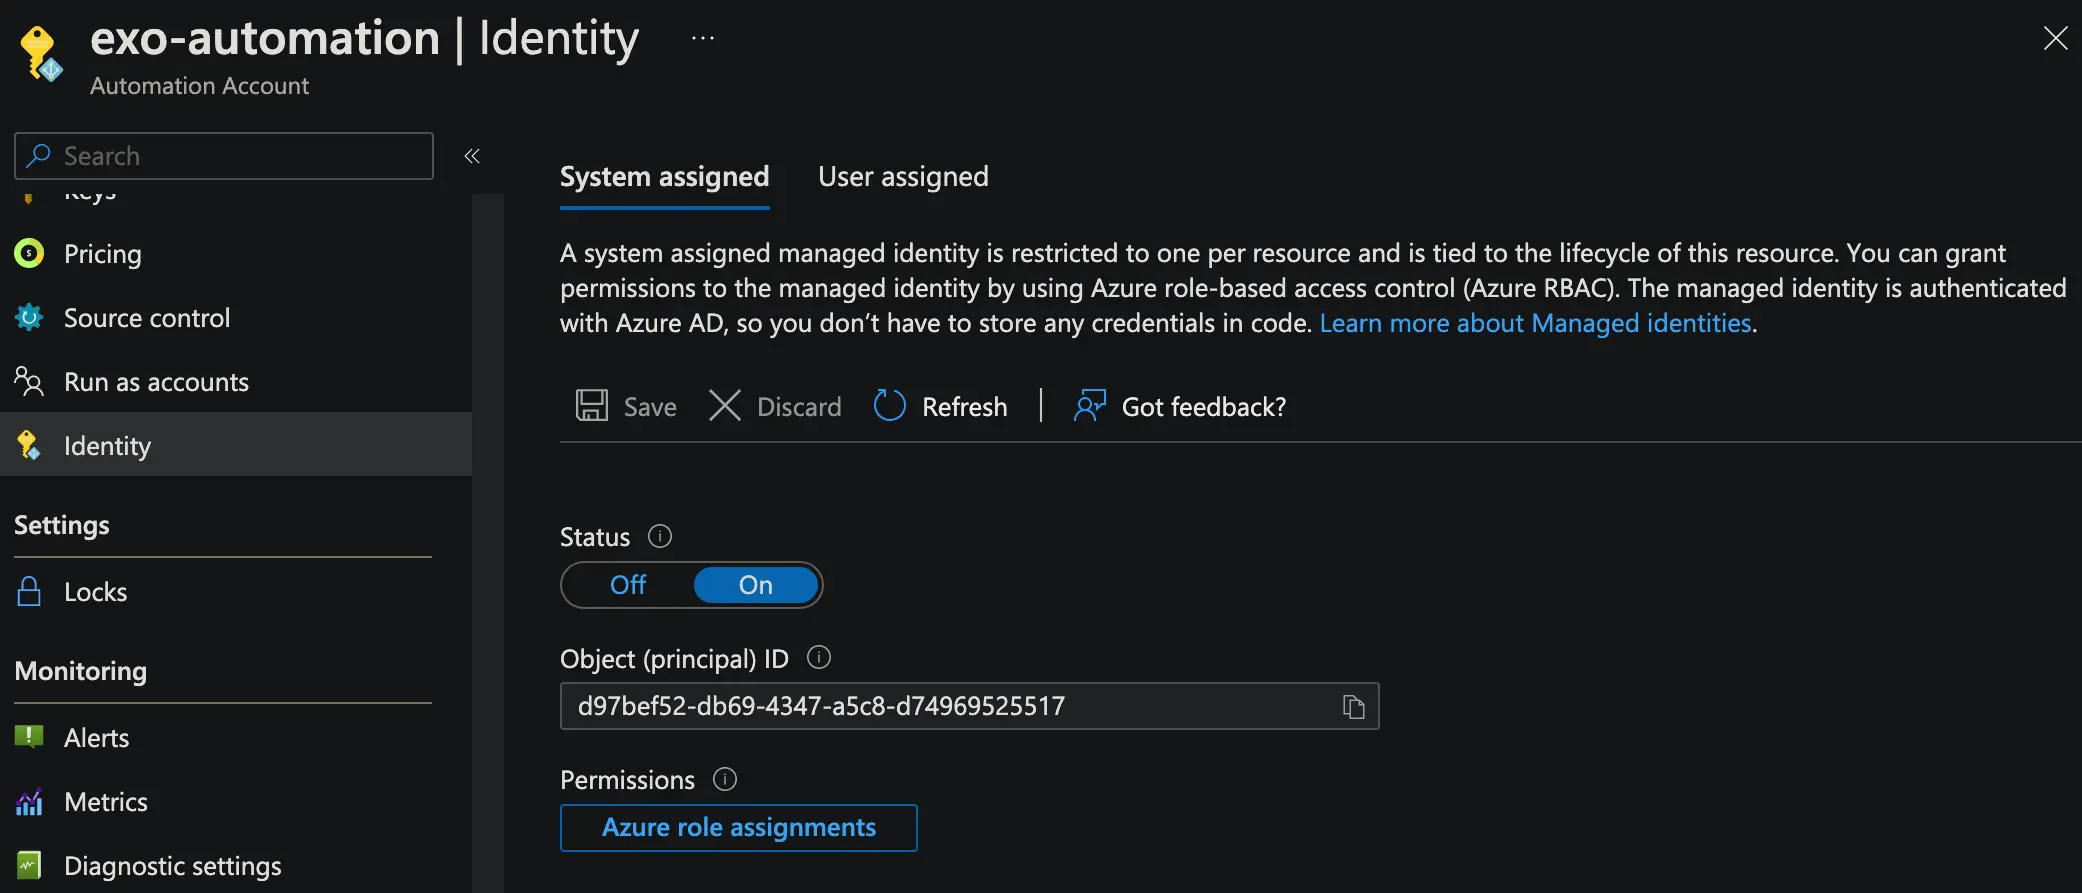Copy the Object principal ID to clipboard
This screenshot has height=893, width=2082.
[x=1353, y=707]
